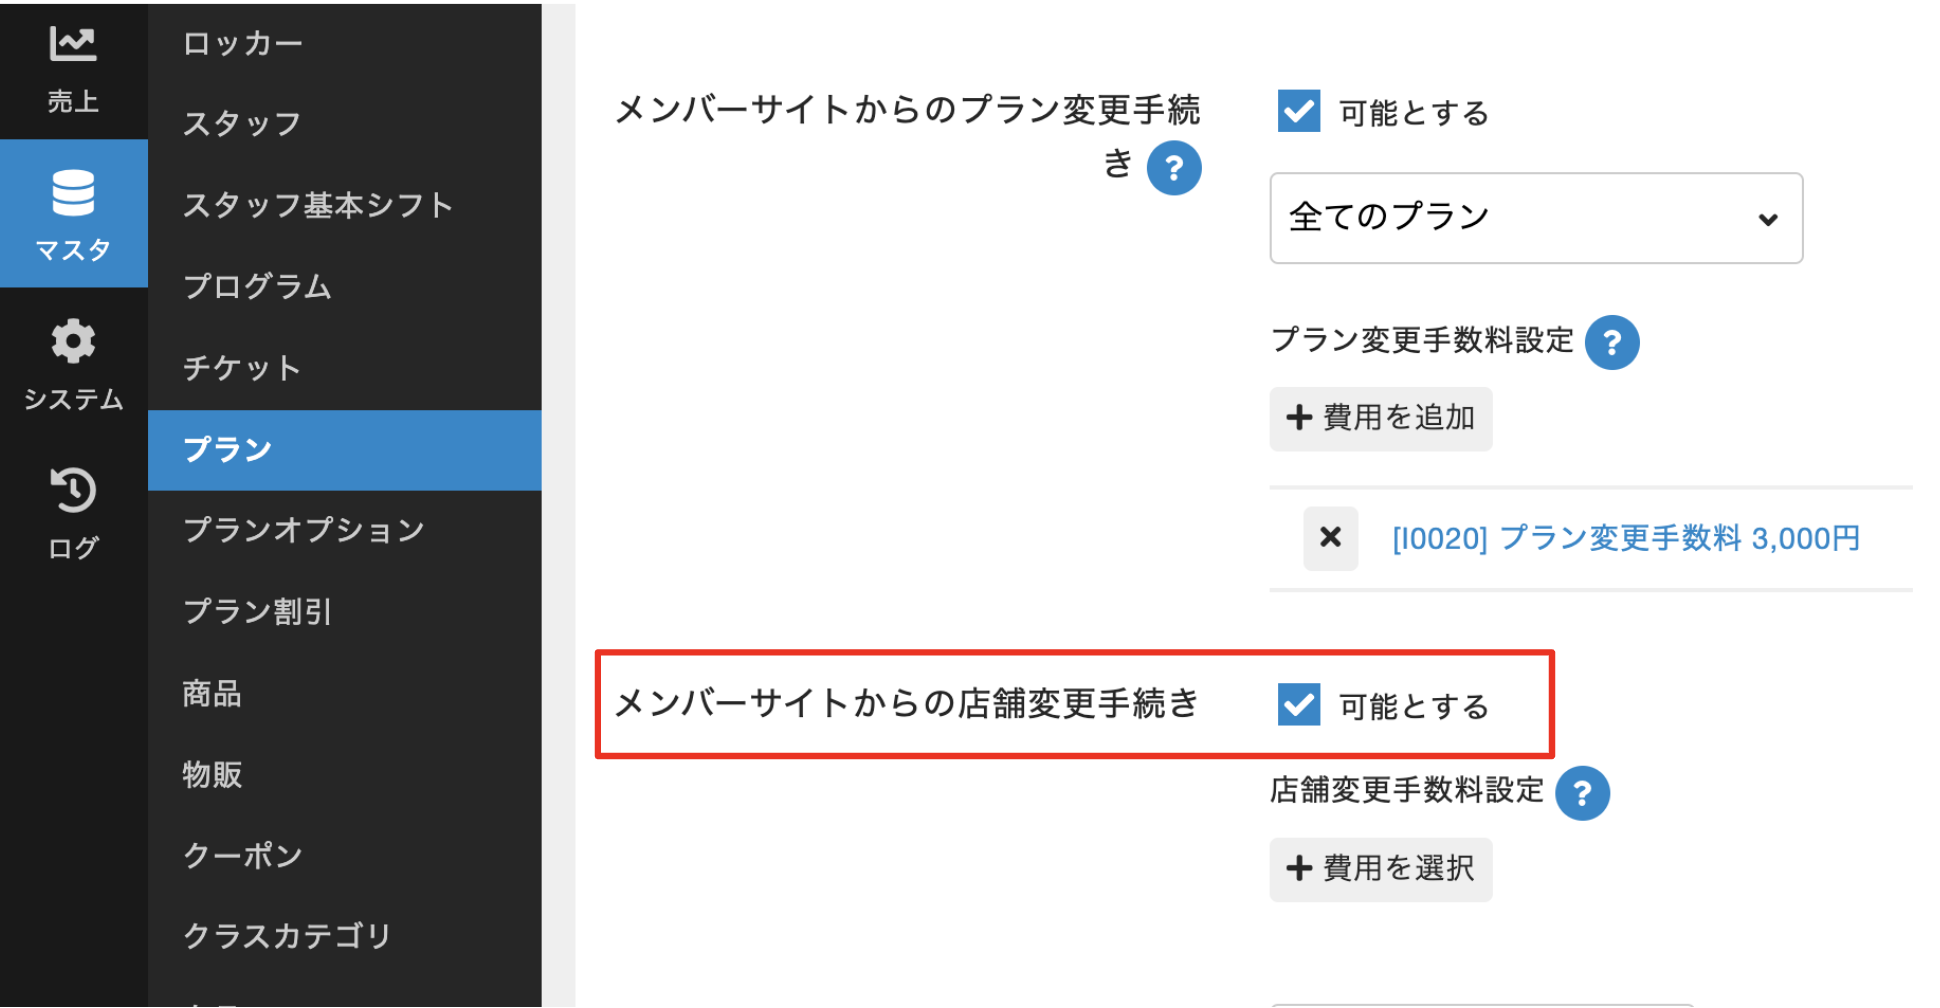Click the 費用を選択 button

[1380, 869]
